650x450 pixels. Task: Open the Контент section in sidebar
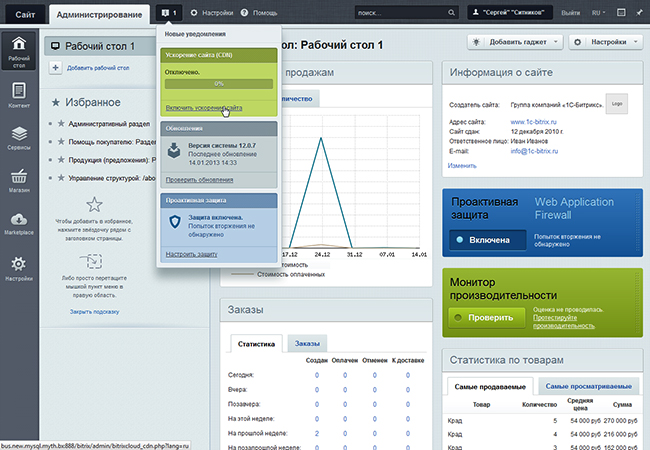click(x=19, y=97)
